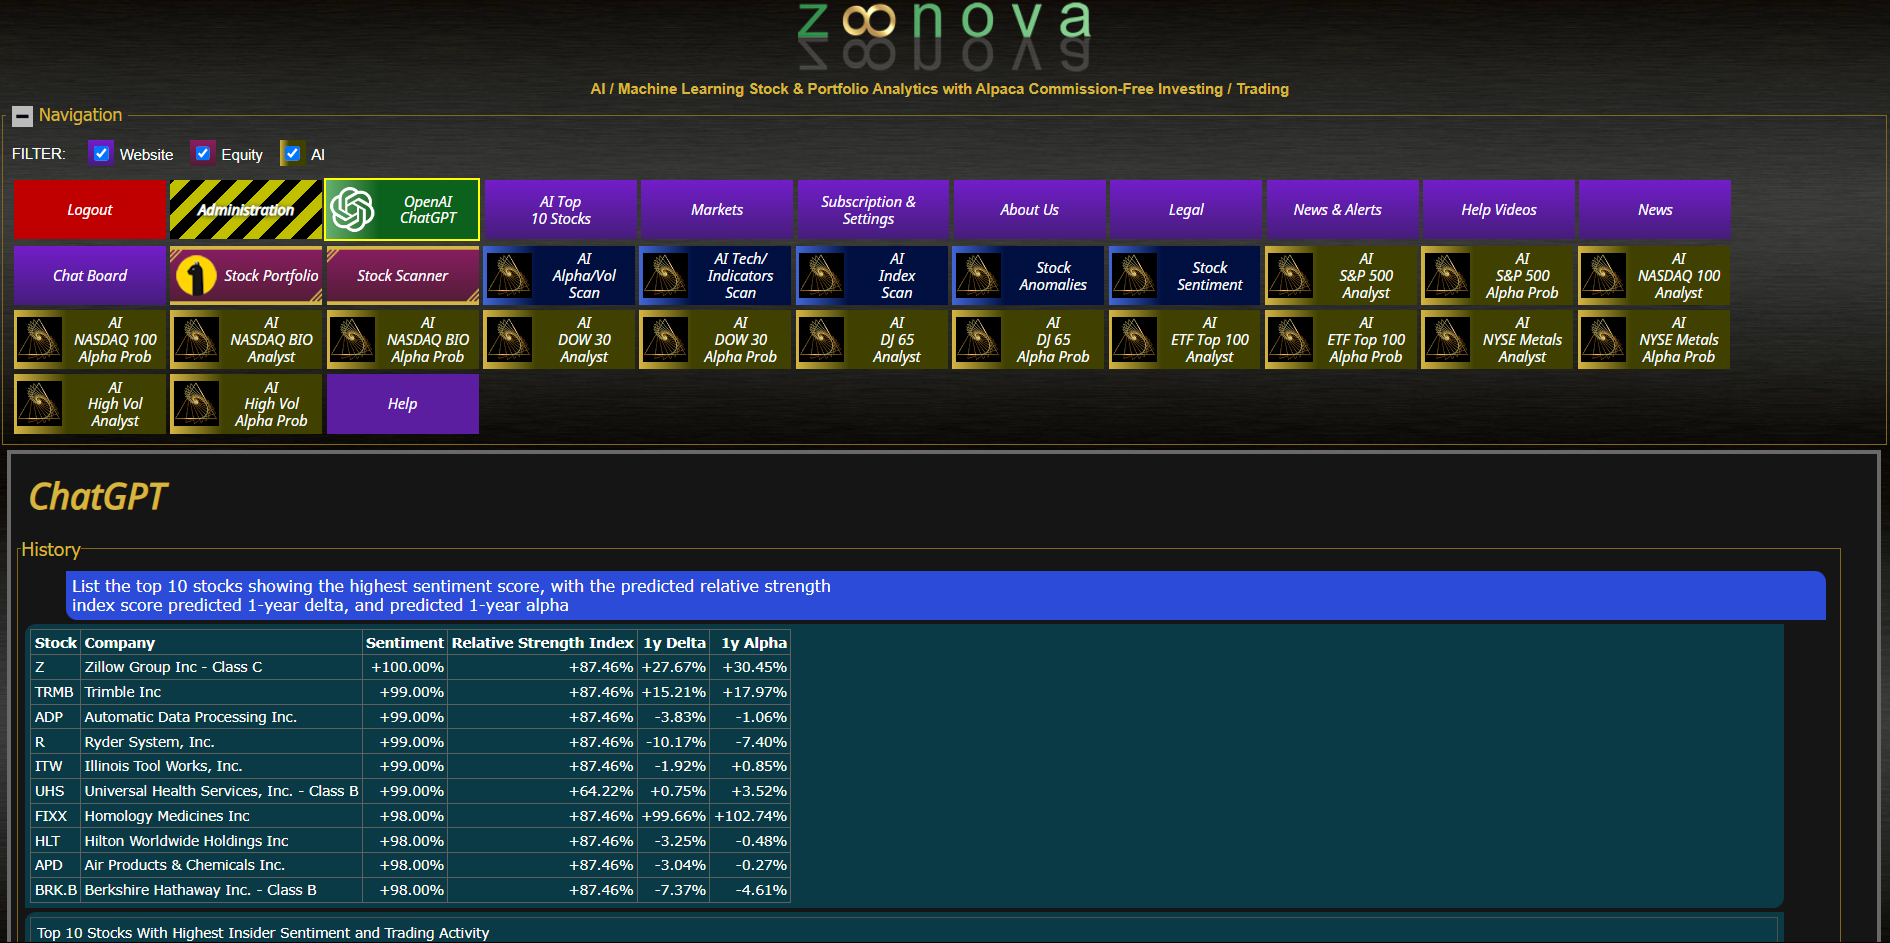Go to the Markets menu tile
The height and width of the screenshot is (943, 1890).
point(717,210)
